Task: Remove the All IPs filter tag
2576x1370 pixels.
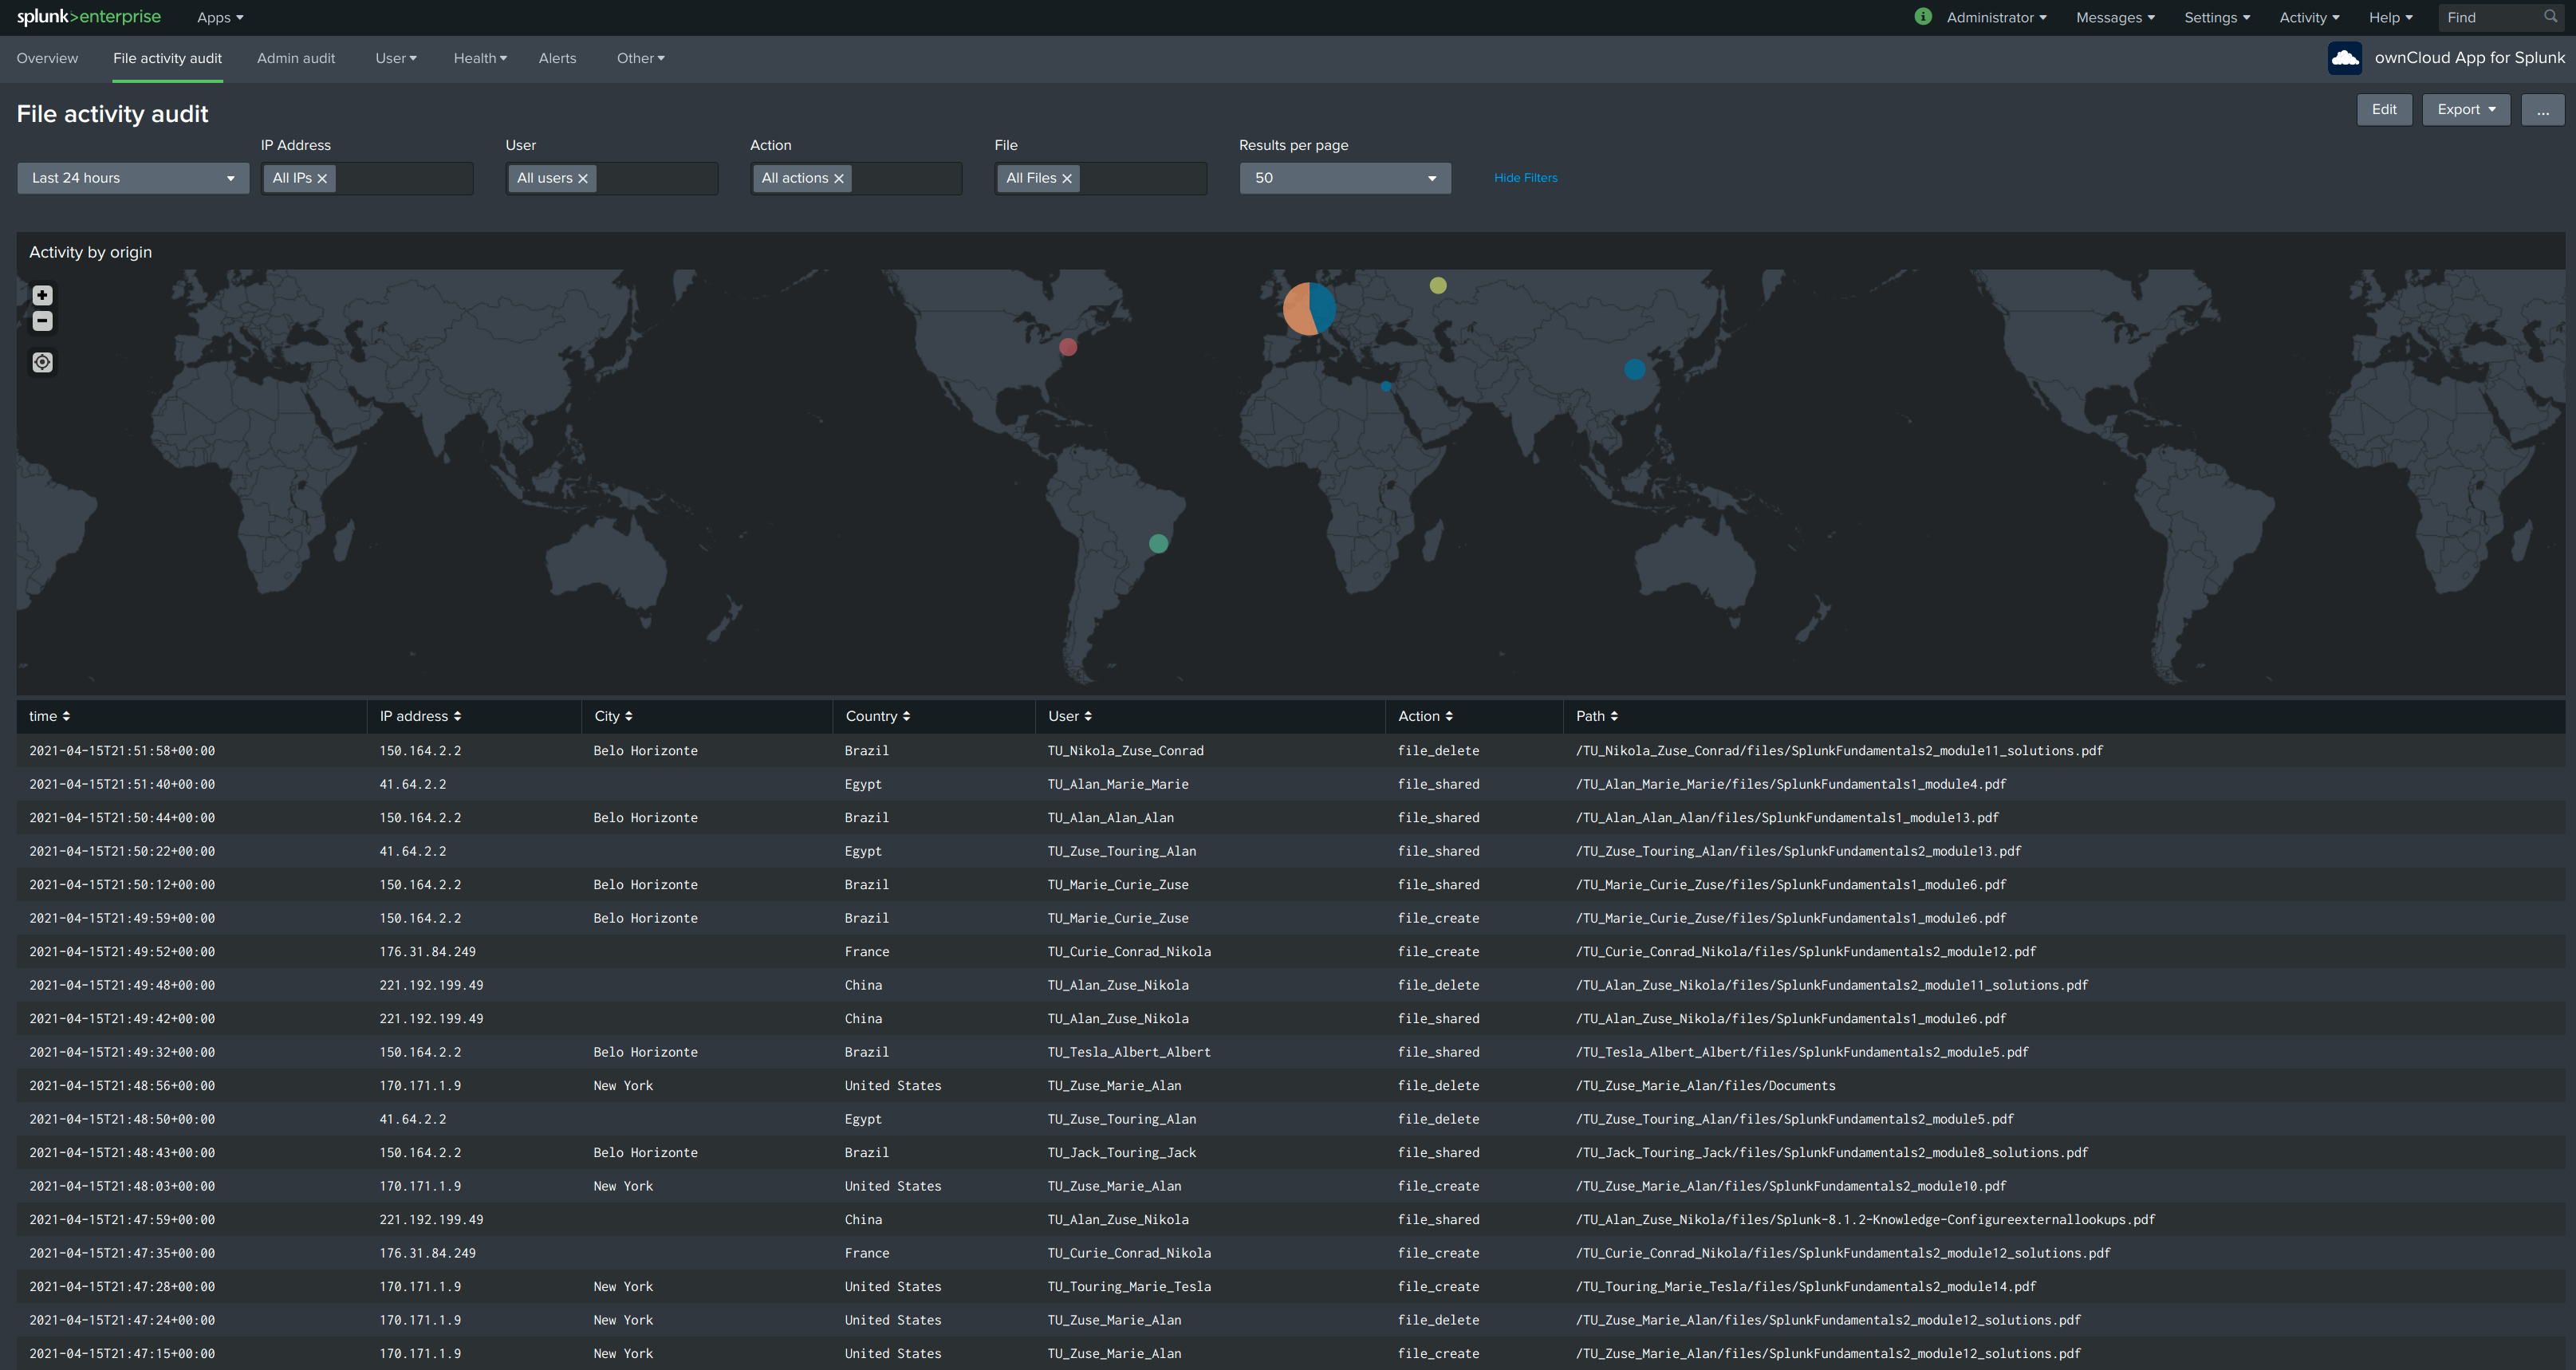Action: (322, 178)
